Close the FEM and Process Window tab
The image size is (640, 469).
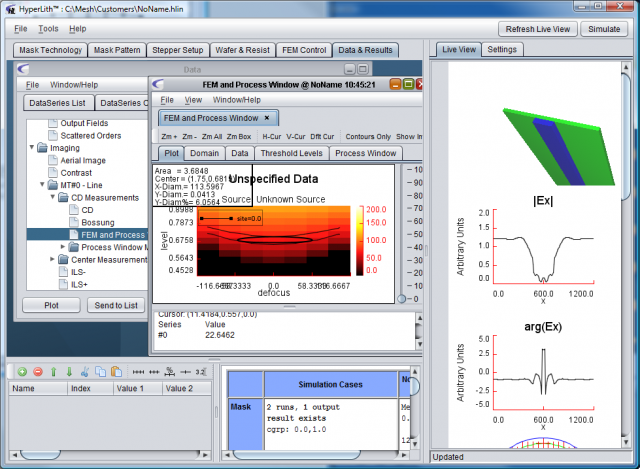pos(267,118)
